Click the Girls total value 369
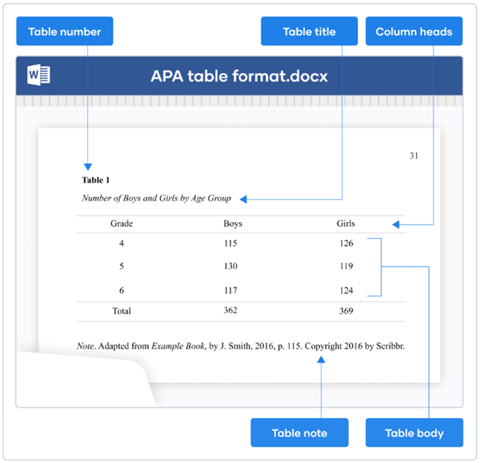Image resolution: width=480 pixels, height=463 pixels. (346, 311)
